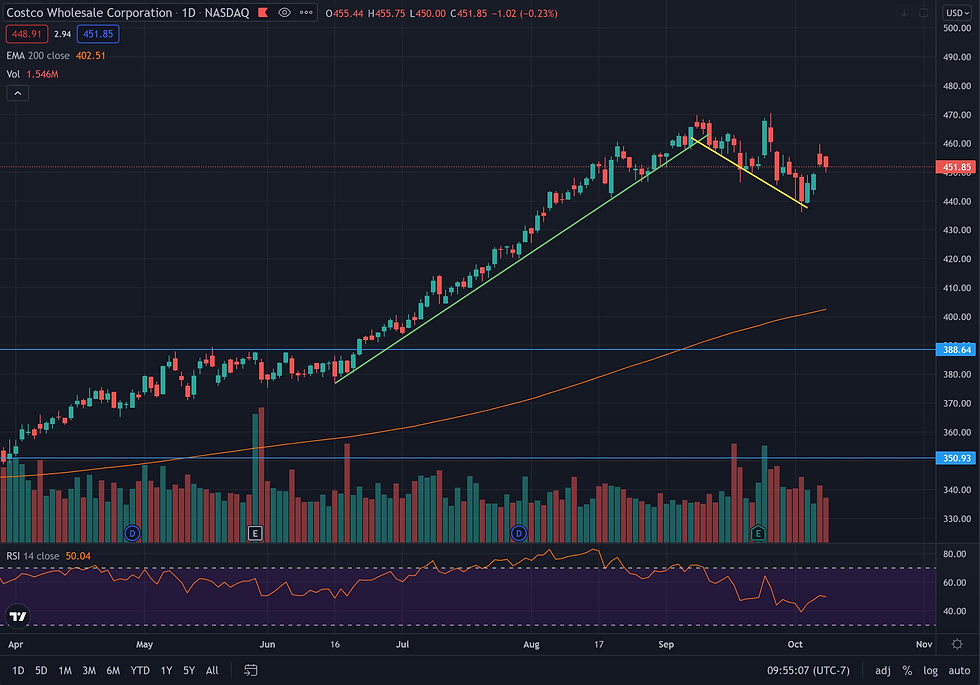Click the 09:55:07 (UTC-7) timezone clock

(808, 671)
